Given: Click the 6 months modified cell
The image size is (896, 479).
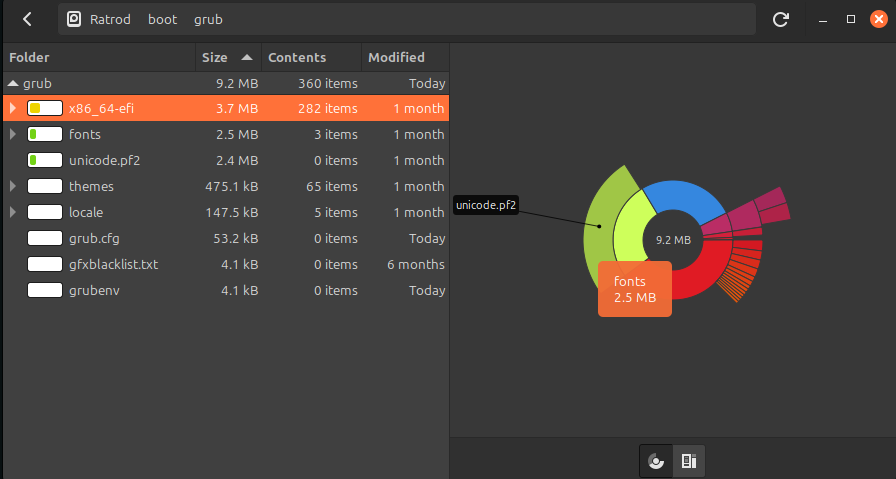Looking at the screenshot, I should tap(416, 265).
